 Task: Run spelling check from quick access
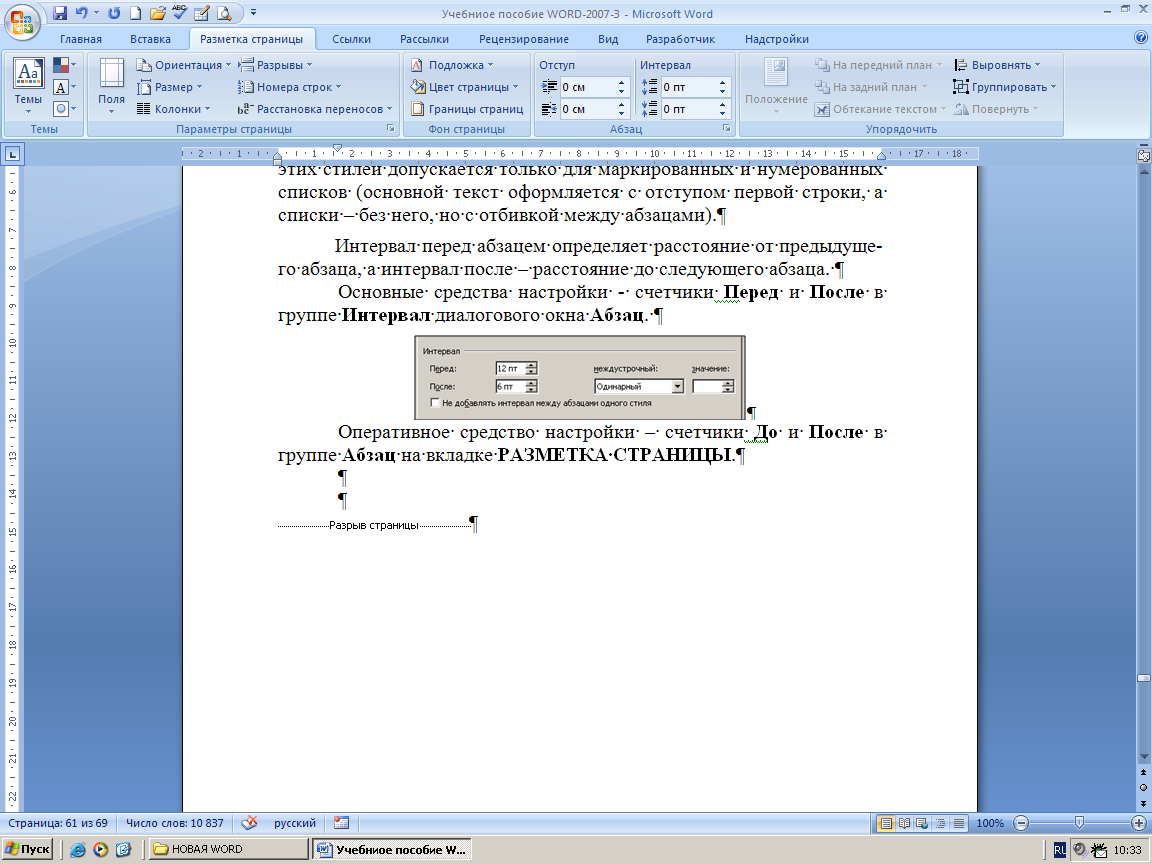[x=179, y=12]
